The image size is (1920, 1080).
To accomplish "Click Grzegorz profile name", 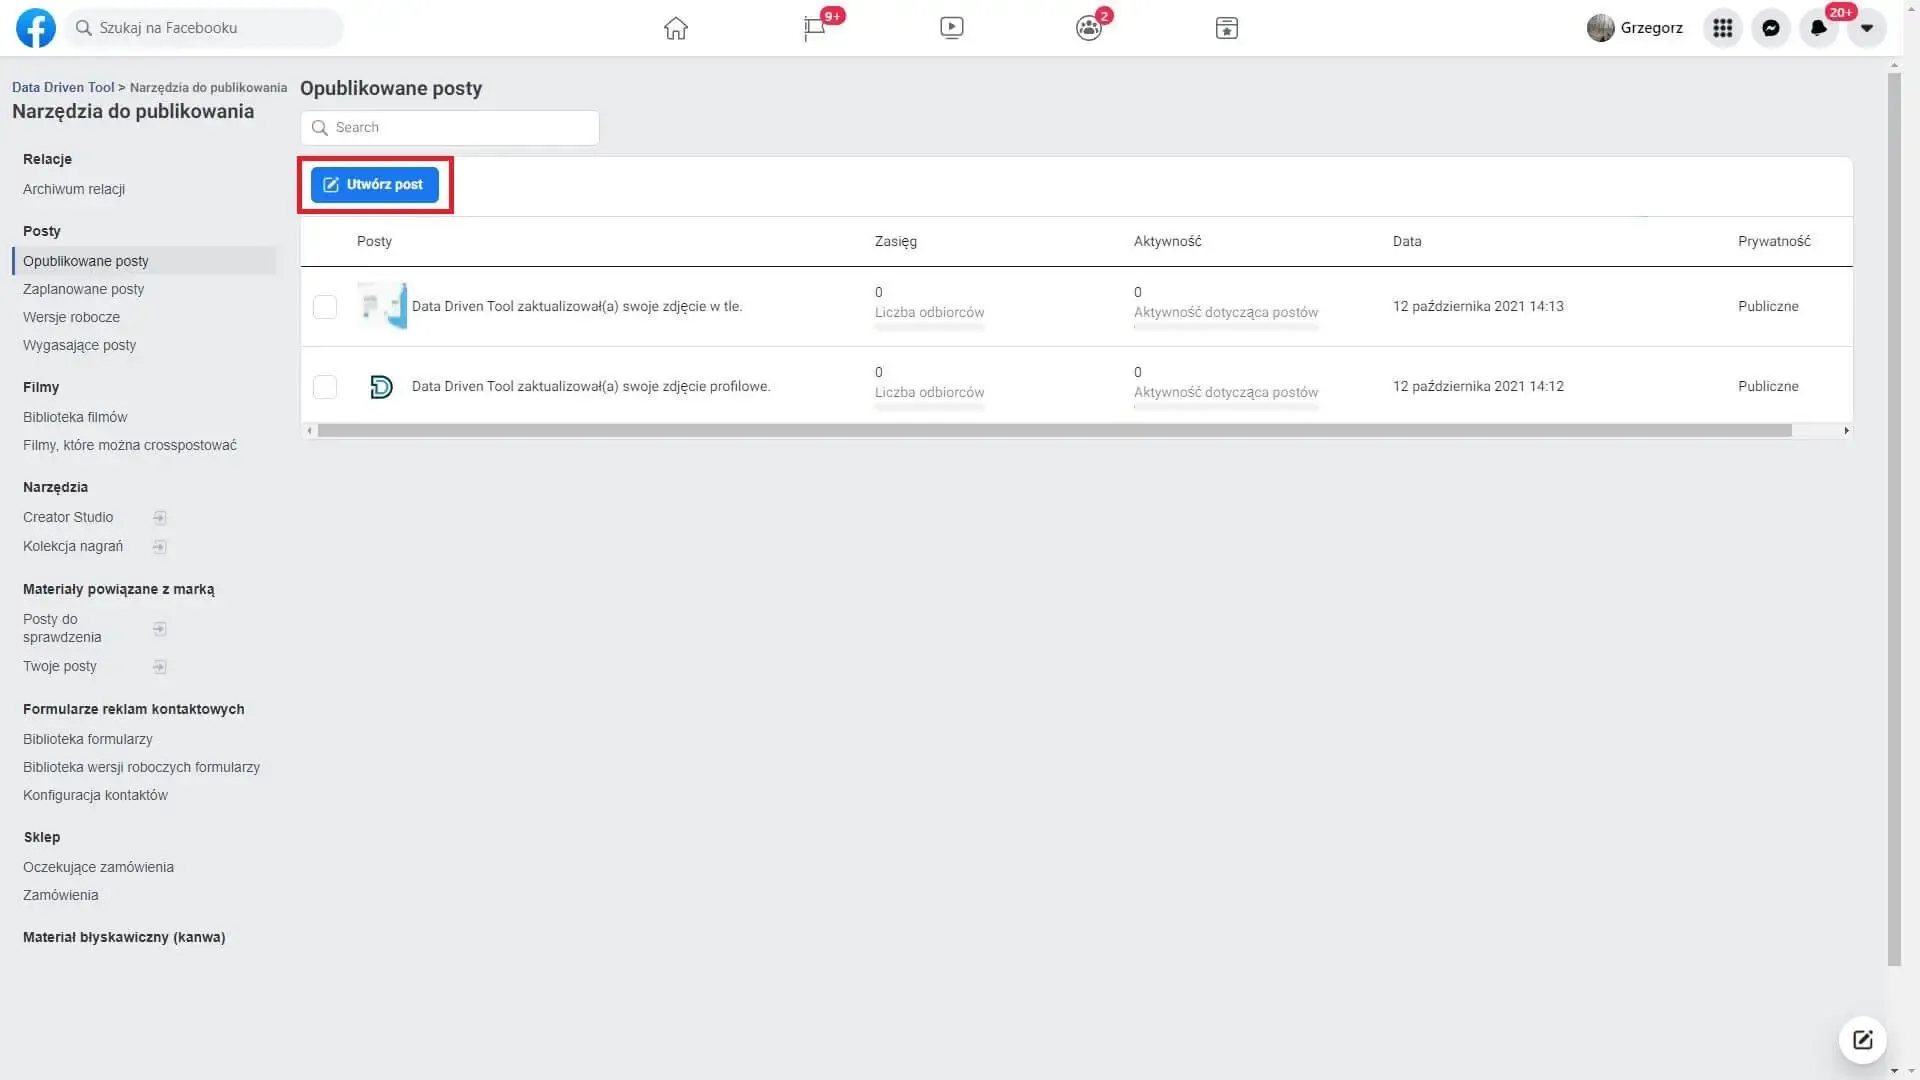I will 1652,28.
